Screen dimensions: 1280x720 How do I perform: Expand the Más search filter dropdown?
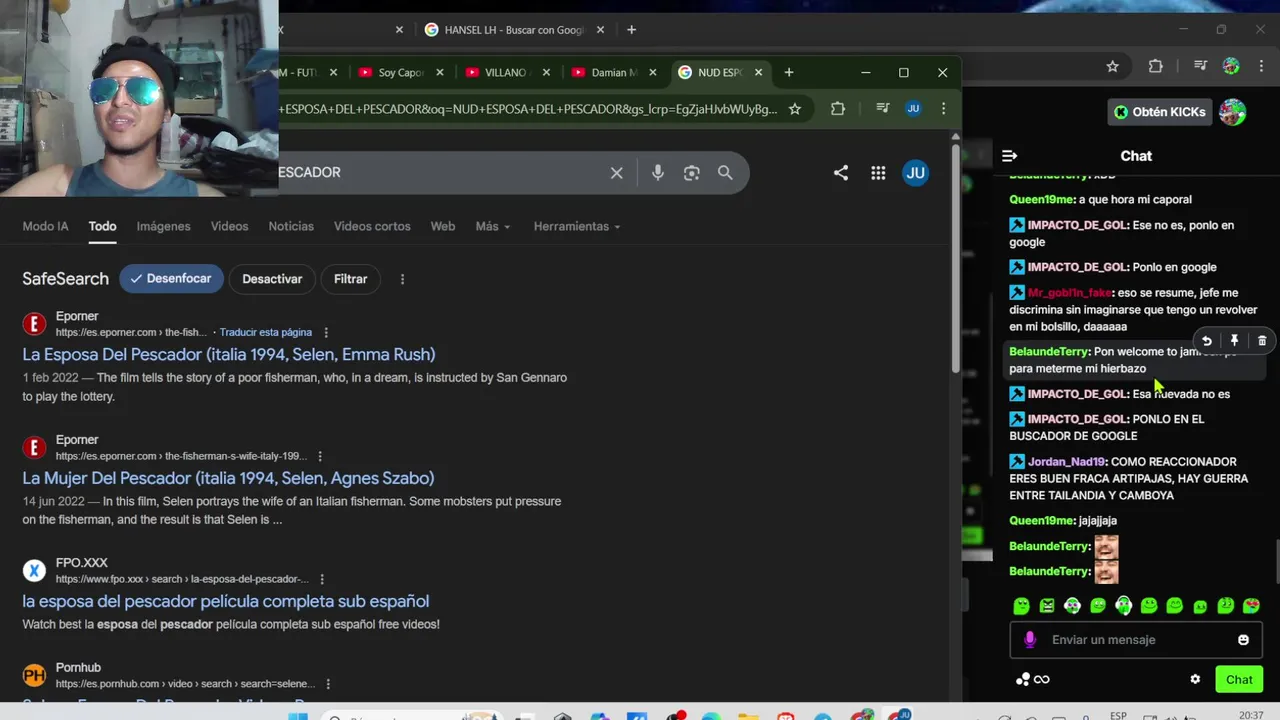coord(493,226)
